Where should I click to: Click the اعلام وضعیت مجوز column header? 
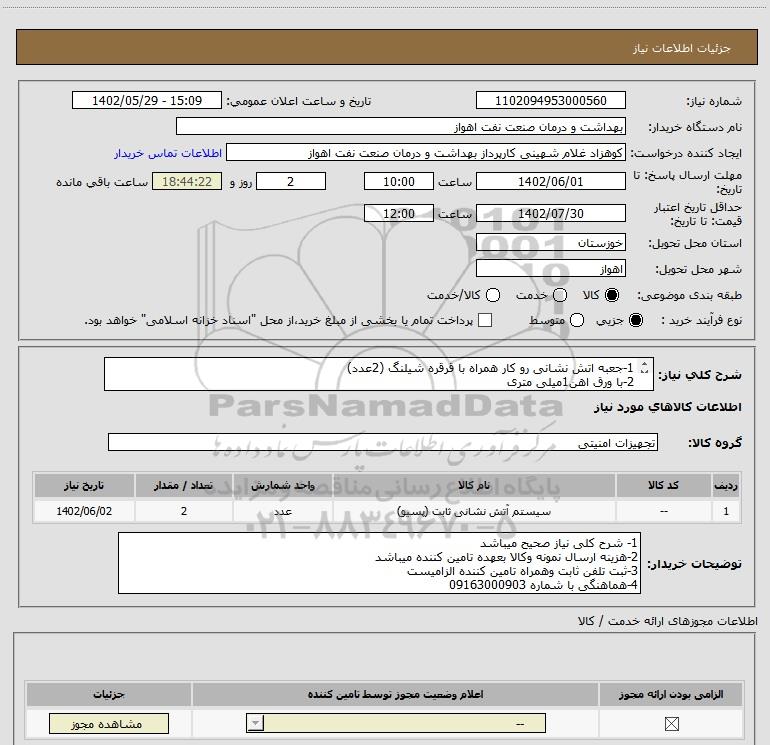tap(395, 694)
